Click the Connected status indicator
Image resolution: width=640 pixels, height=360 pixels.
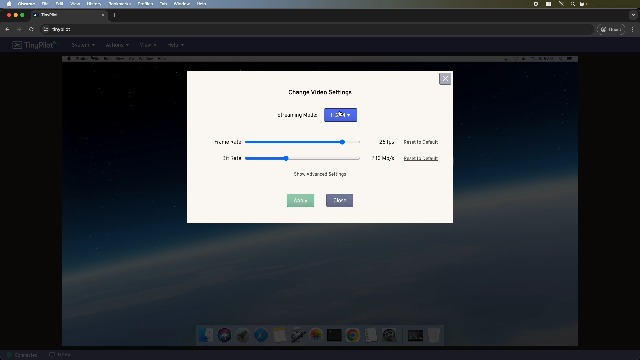coord(22,355)
